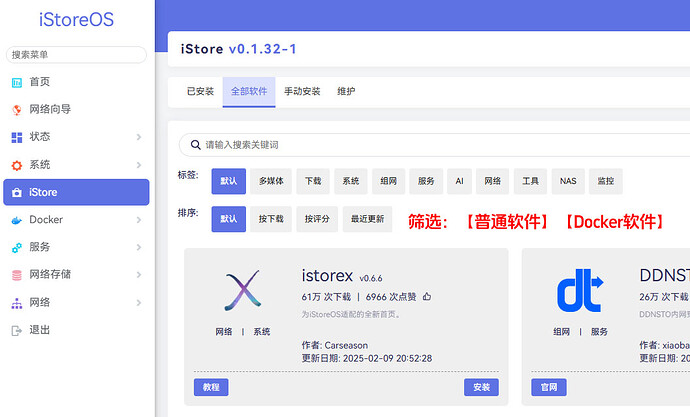Screen dimensions: 690x417
Task: Open the 手动安装 tab
Action: 302,92
